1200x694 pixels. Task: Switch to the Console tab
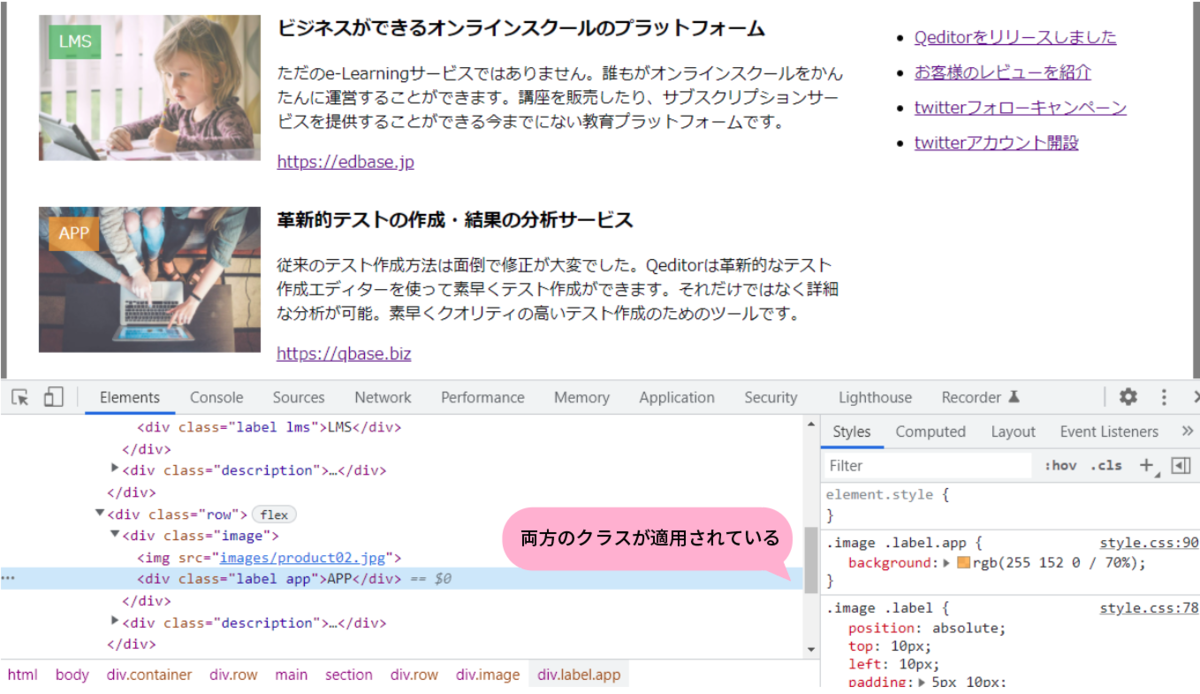[216, 397]
